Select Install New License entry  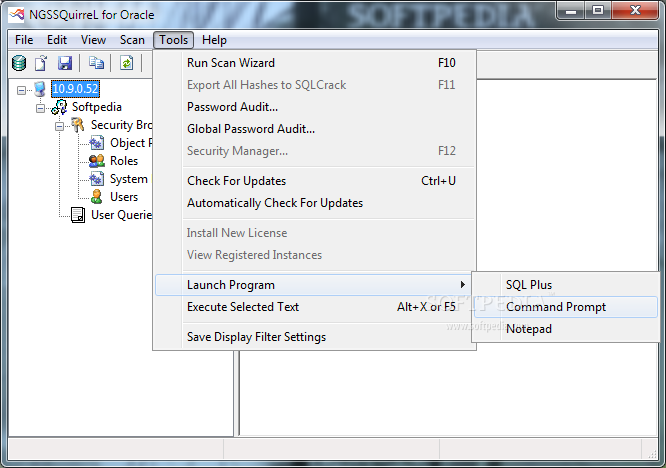[315, 233]
